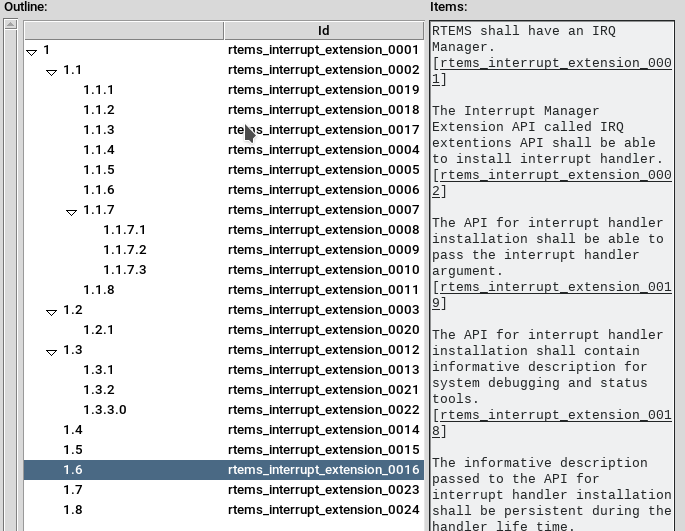
Task: Click Id cell rtems_interrupt_extension_0017
Action: pyautogui.click(x=324, y=130)
